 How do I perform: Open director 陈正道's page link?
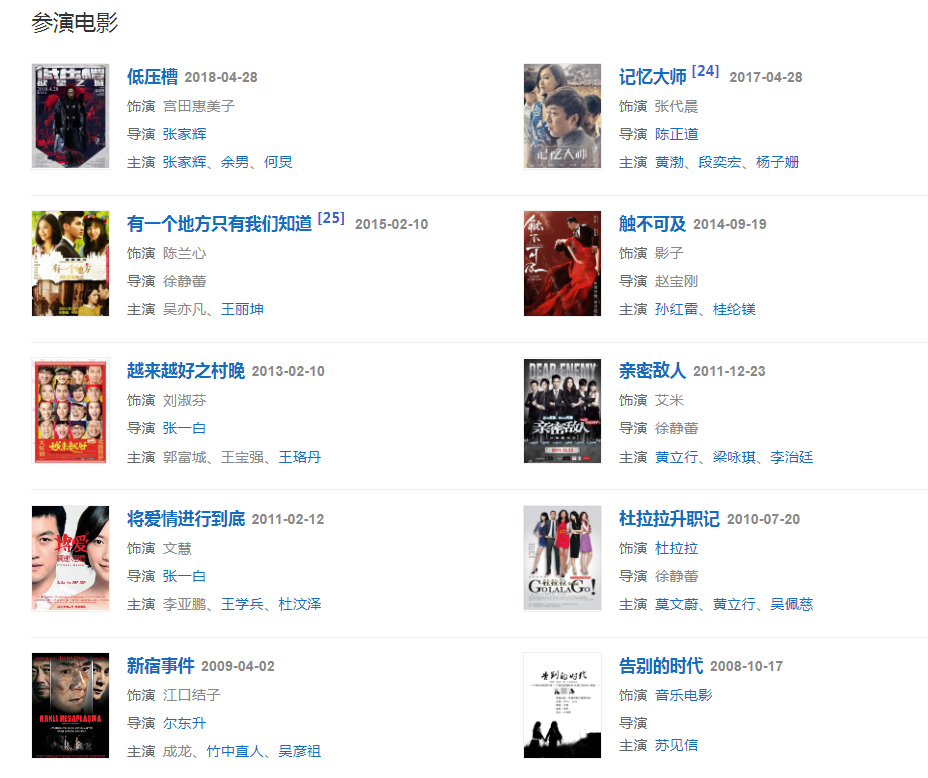tap(676, 134)
